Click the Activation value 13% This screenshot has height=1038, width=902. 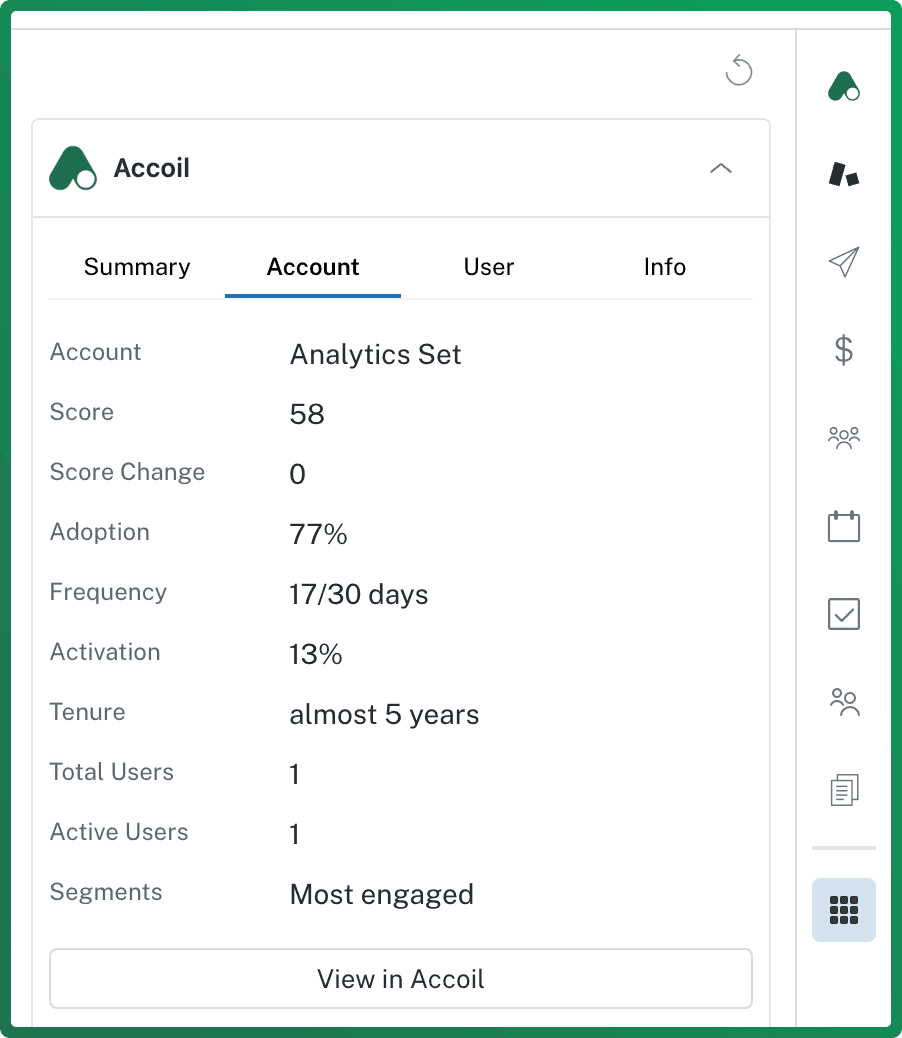(x=316, y=654)
